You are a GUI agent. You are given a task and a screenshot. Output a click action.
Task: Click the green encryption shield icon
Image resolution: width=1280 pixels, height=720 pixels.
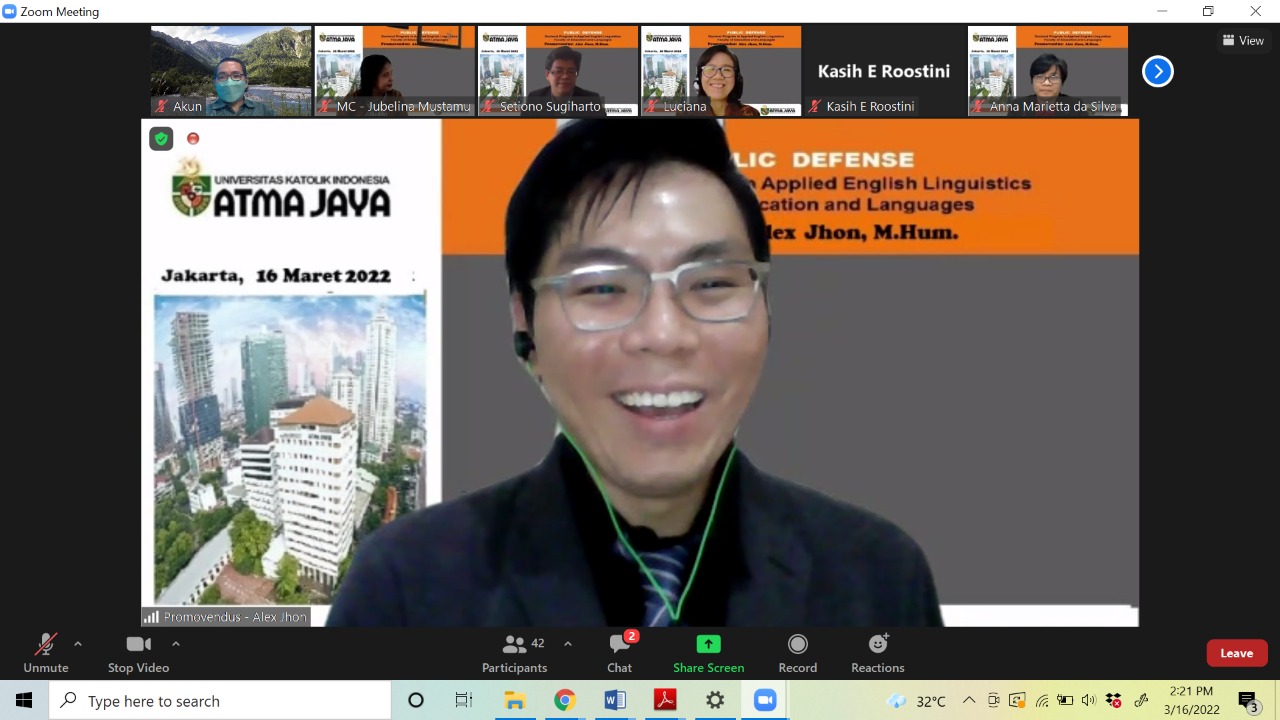point(161,139)
